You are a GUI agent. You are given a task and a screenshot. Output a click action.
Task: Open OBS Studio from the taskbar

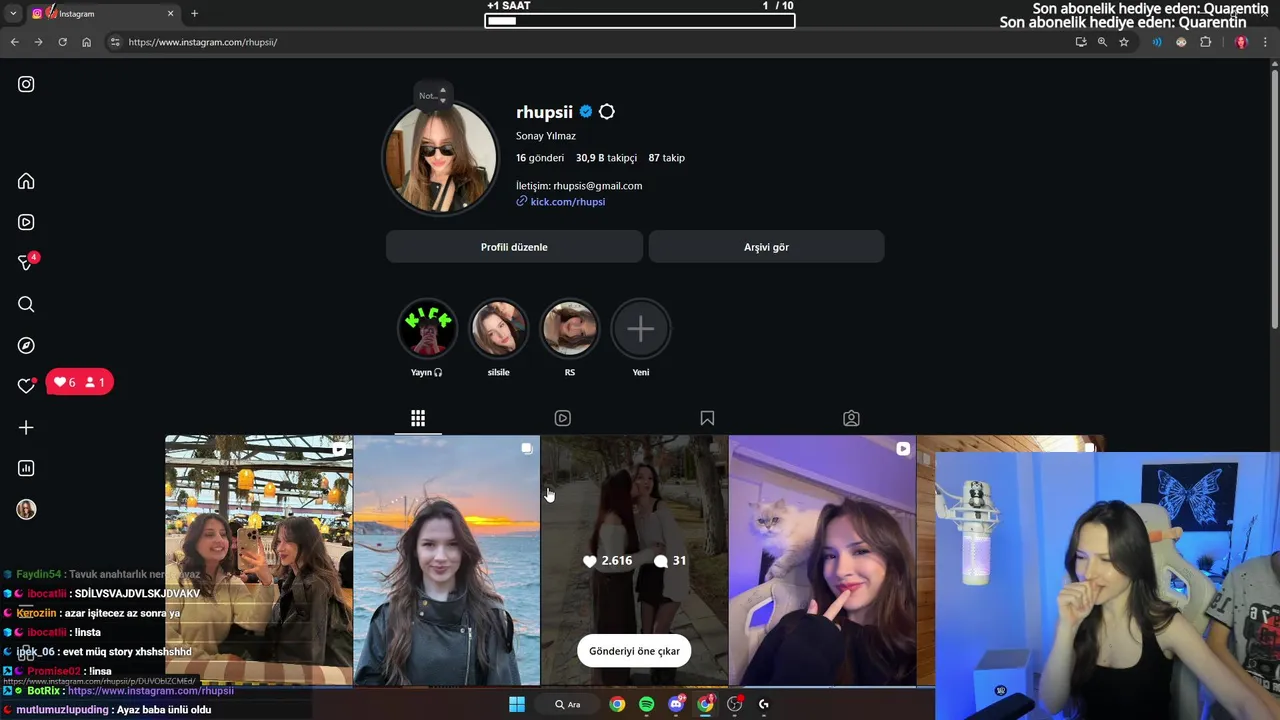point(735,704)
